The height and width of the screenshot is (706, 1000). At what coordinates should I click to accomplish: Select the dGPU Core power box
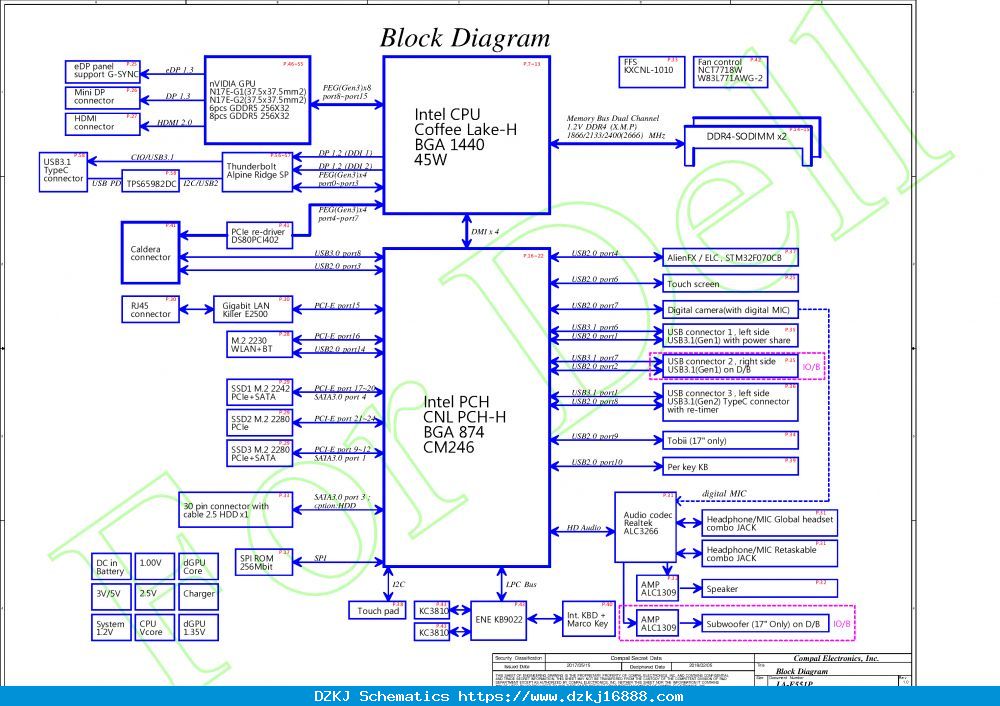[198, 566]
